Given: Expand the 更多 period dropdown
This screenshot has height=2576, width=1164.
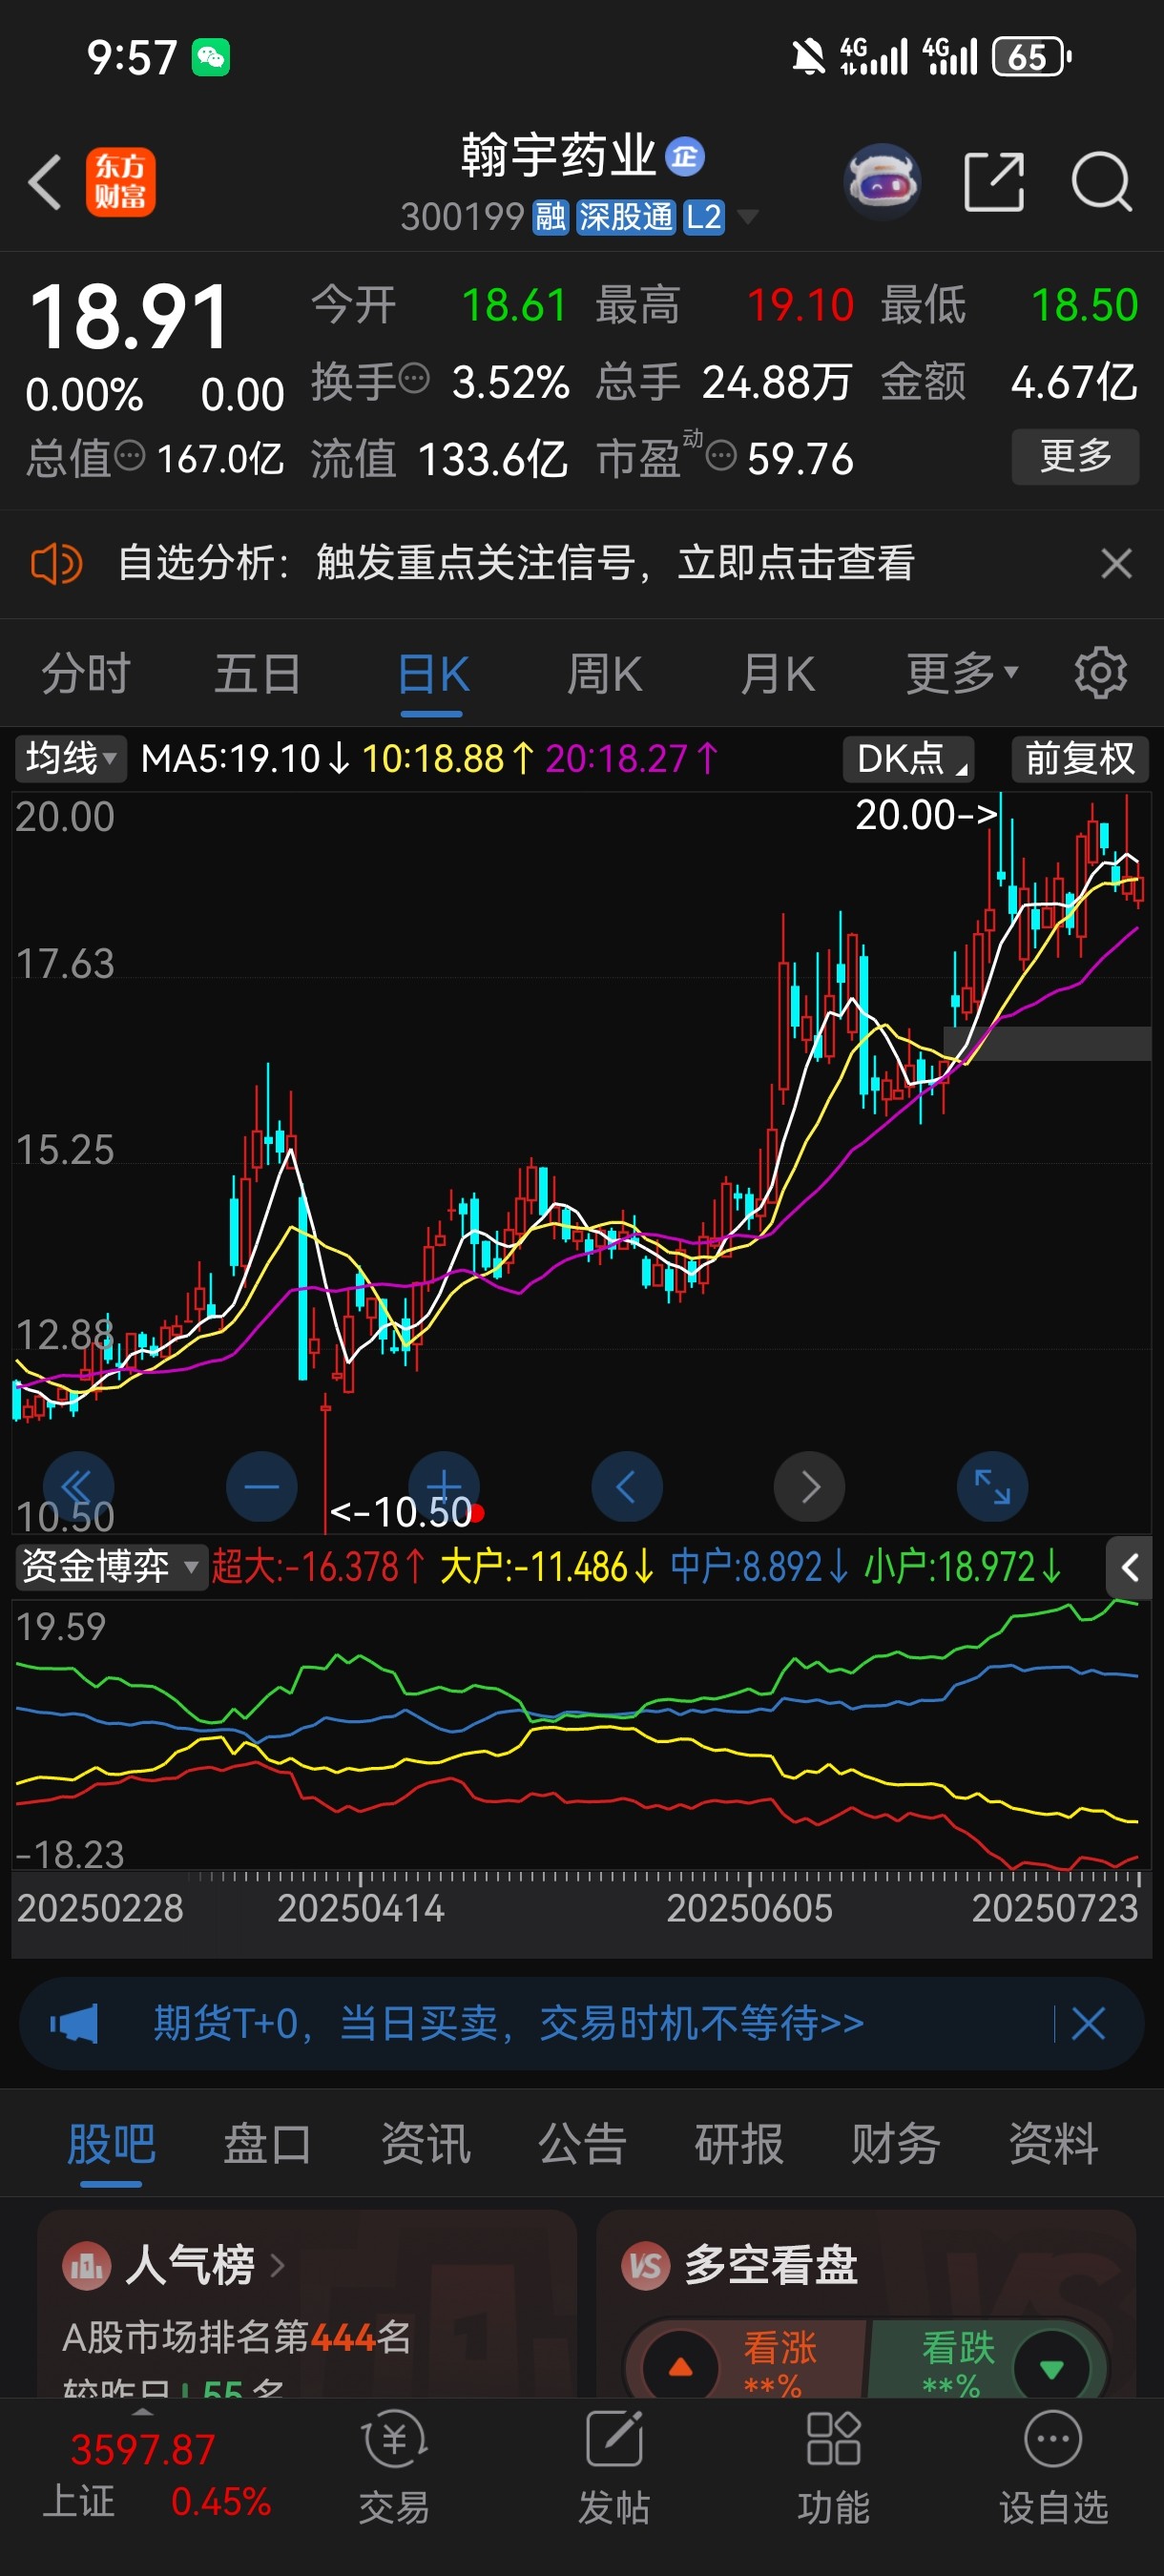Looking at the screenshot, I should click(x=961, y=673).
